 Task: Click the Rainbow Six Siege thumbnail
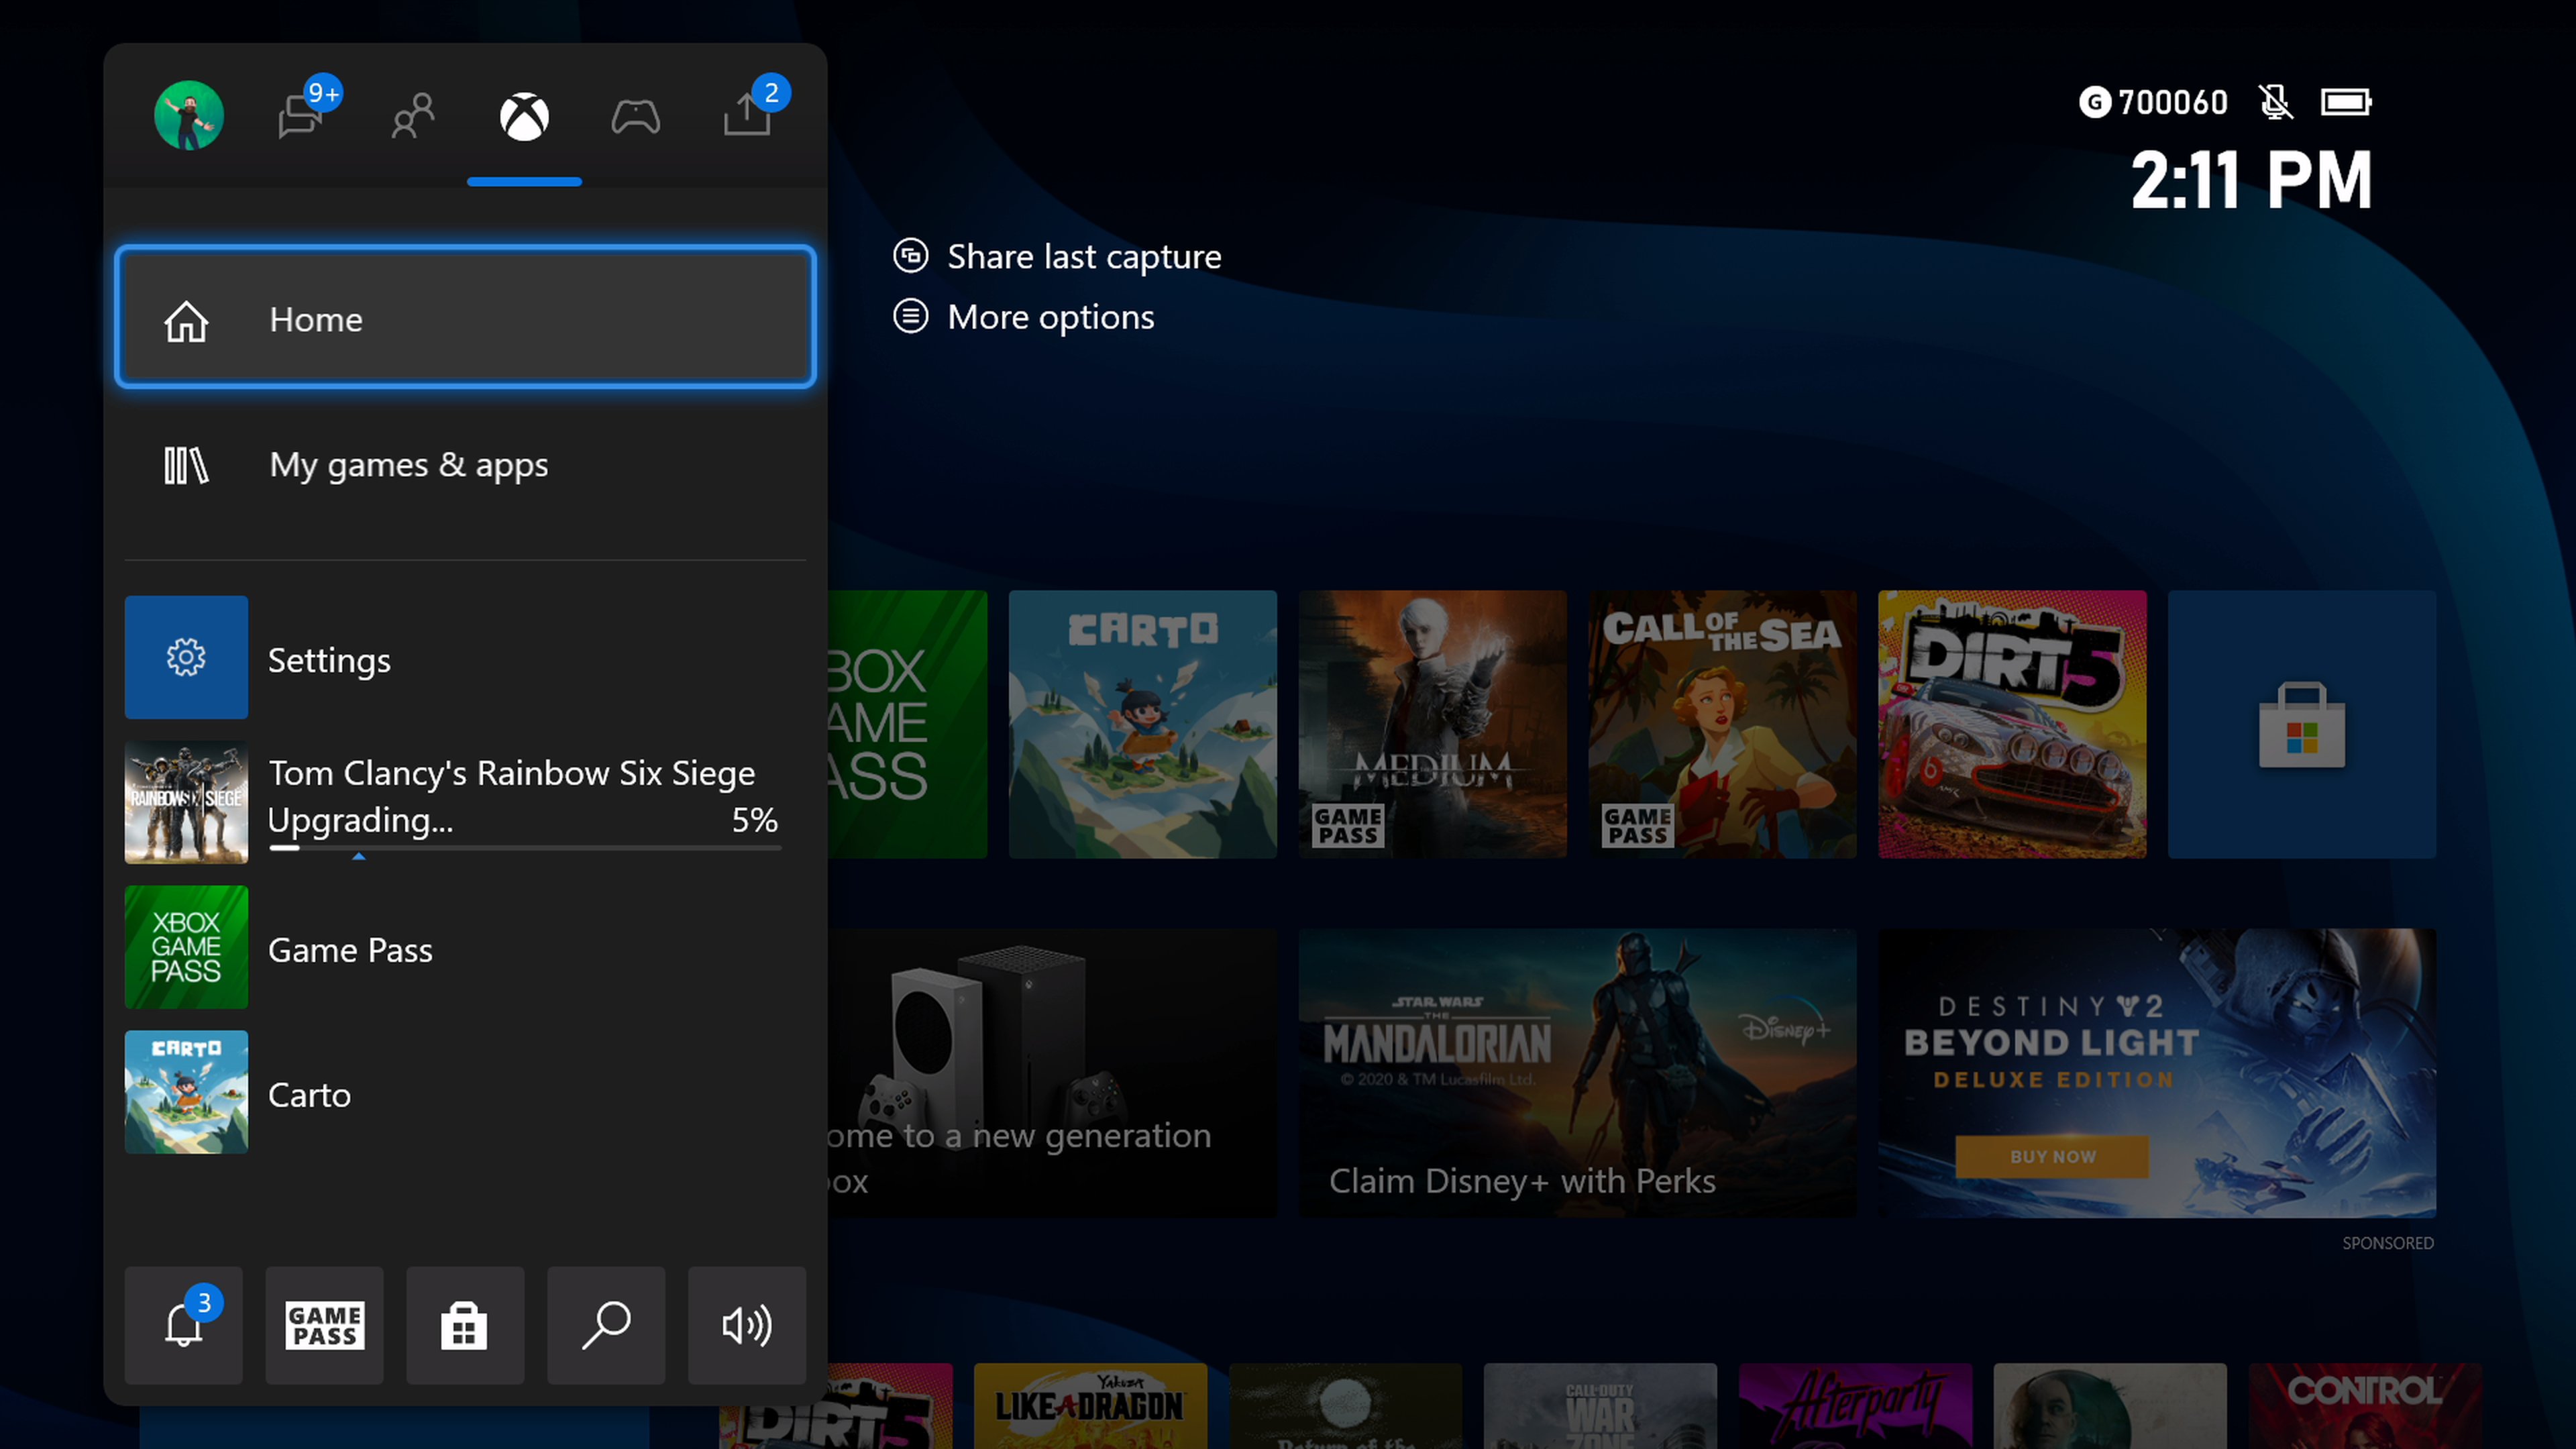[186, 802]
